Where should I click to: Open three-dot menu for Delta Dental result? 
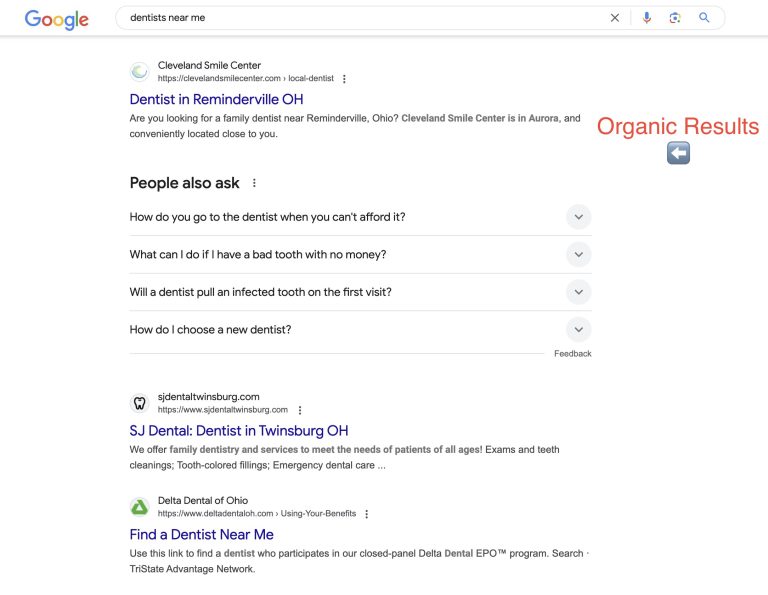pyautogui.click(x=367, y=514)
